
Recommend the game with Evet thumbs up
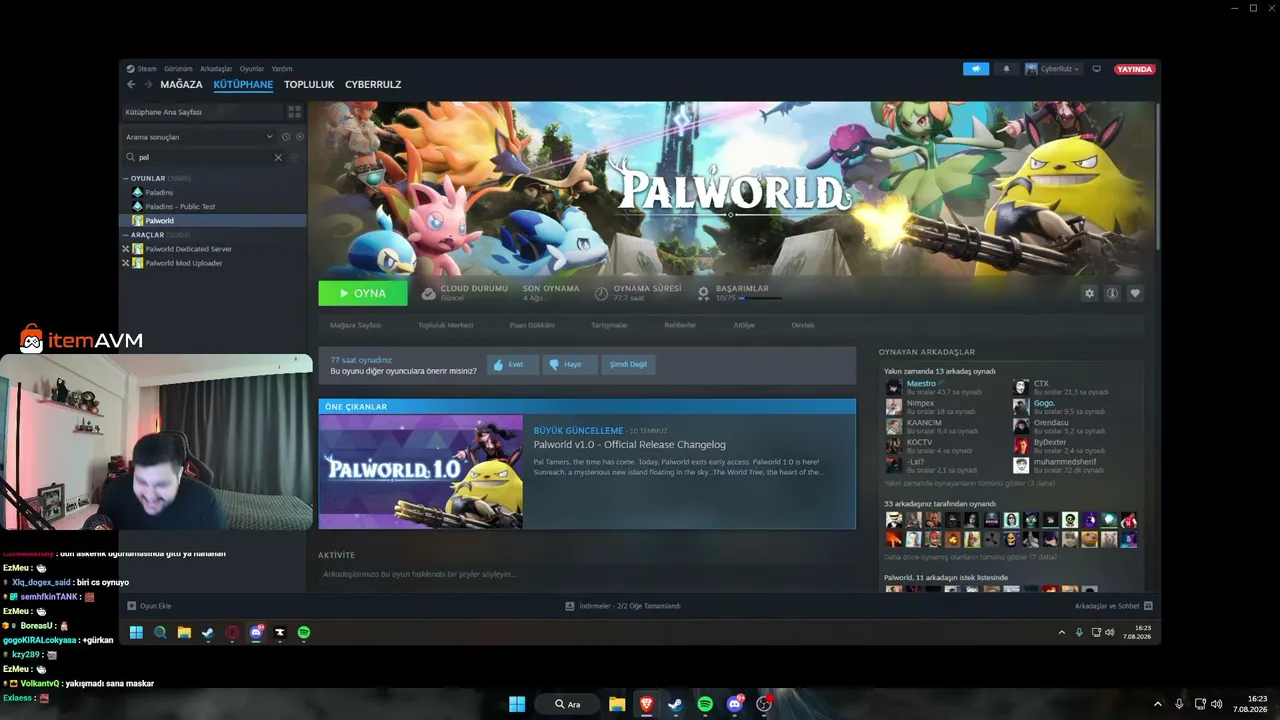point(512,365)
